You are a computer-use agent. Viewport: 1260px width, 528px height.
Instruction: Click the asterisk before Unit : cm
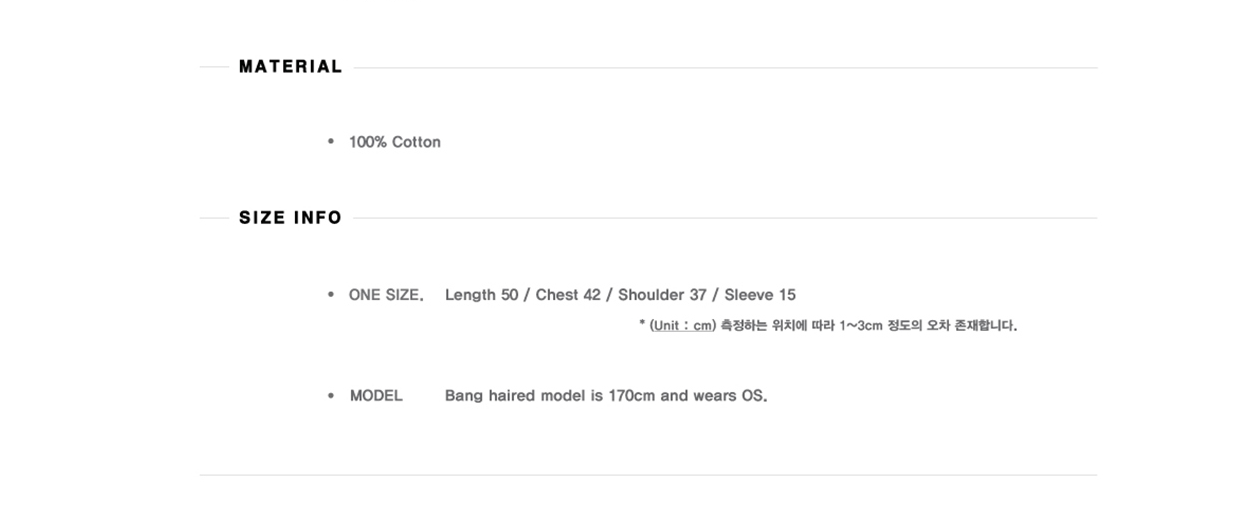(x=642, y=324)
